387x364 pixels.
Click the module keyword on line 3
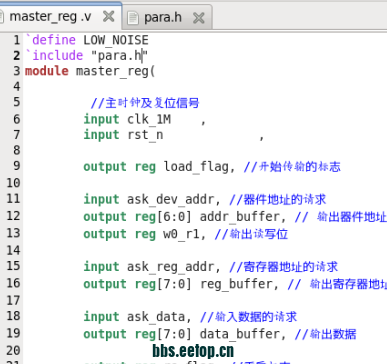(47, 71)
